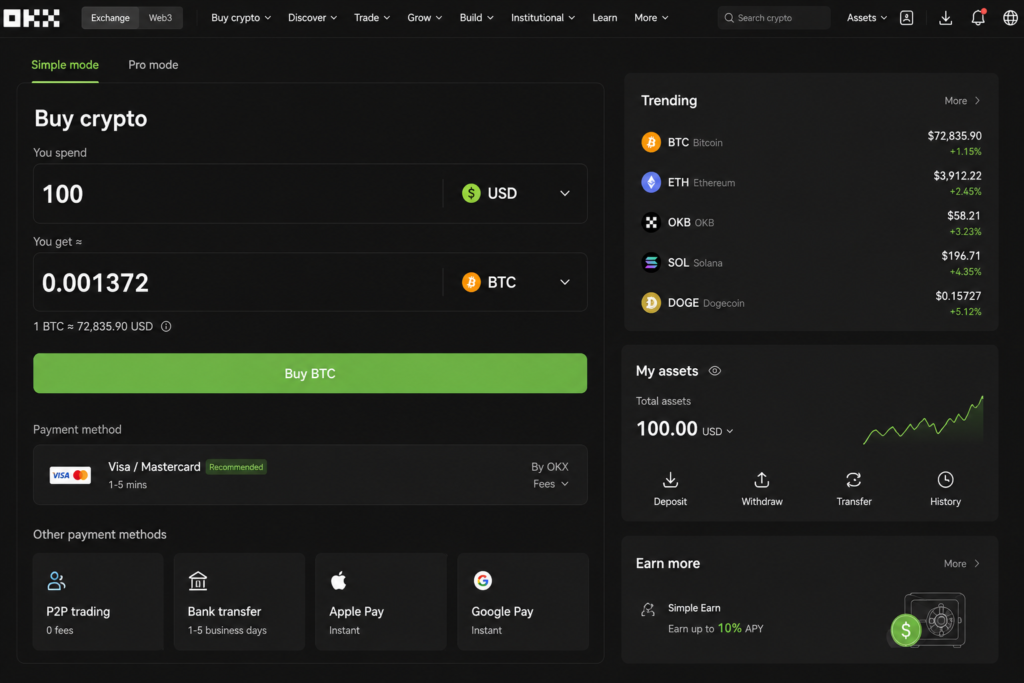1024x683 pixels.
Task: Click the Buy BTC button
Action: [x=310, y=373]
